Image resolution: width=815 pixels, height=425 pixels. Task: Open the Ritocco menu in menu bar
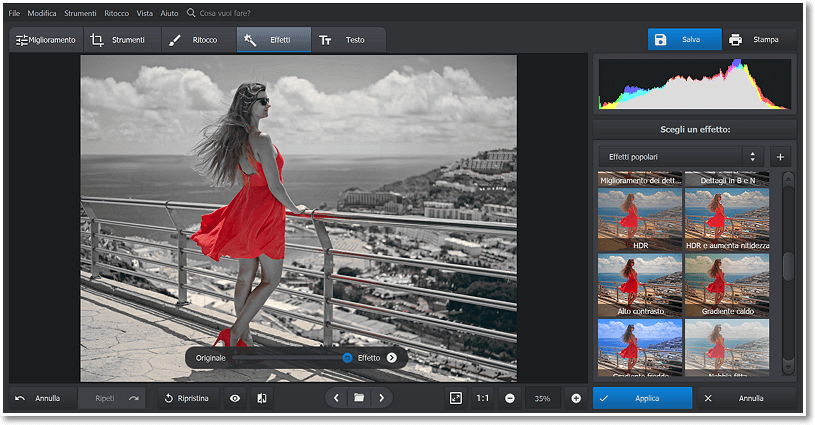click(116, 13)
